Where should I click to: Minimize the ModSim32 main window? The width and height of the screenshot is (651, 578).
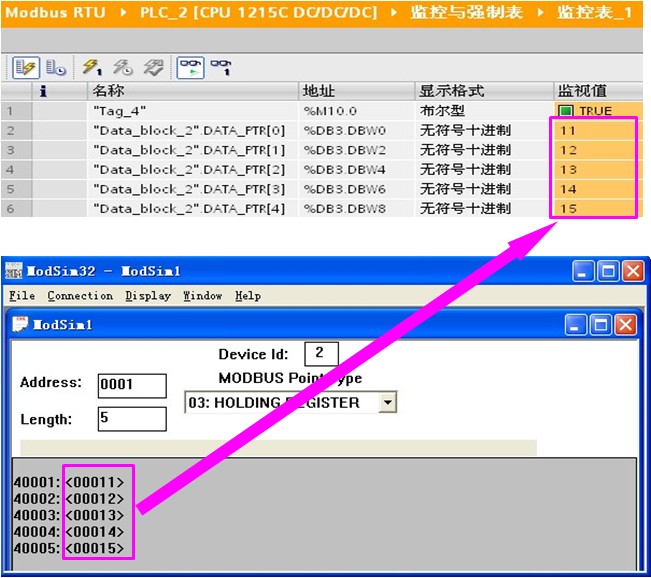(x=582, y=272)
